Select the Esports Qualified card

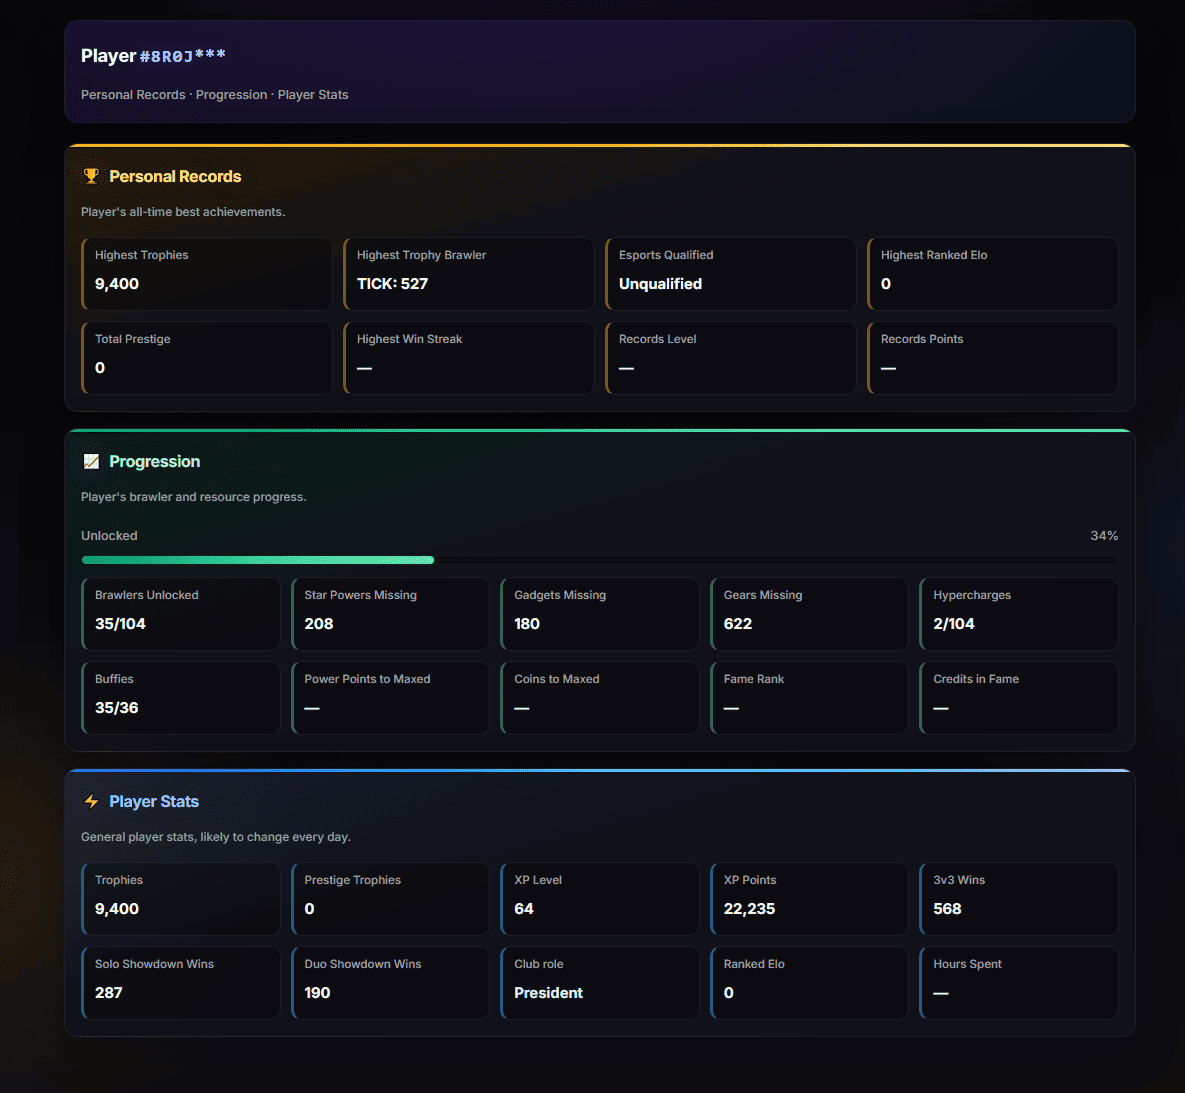(731, 274)
